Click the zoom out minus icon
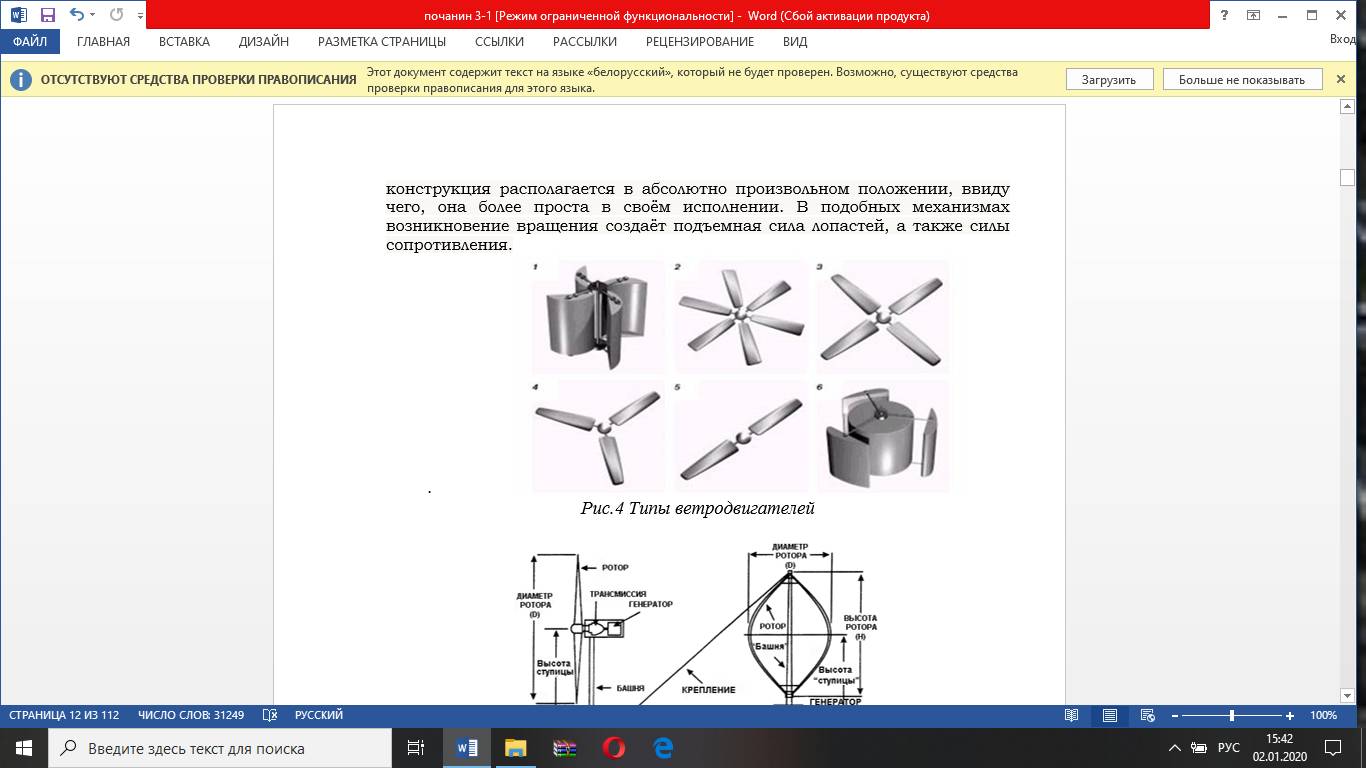The width and height of the screenshot is (1366, 768). click(x=1175, y=716)
